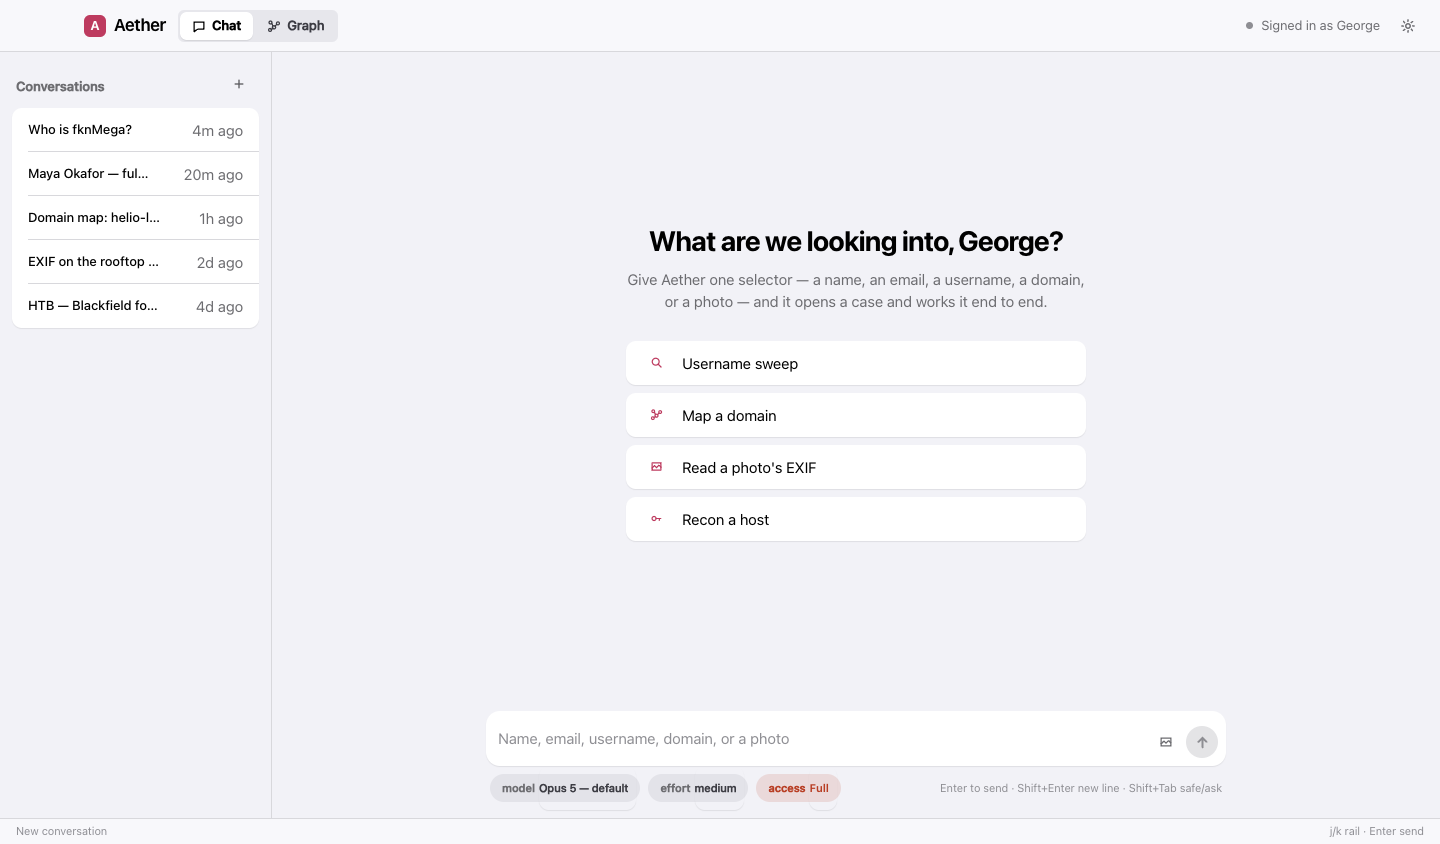Screen dimensions: 1440x844
Task: Click the Aether app name
Action: click(140, 26)
